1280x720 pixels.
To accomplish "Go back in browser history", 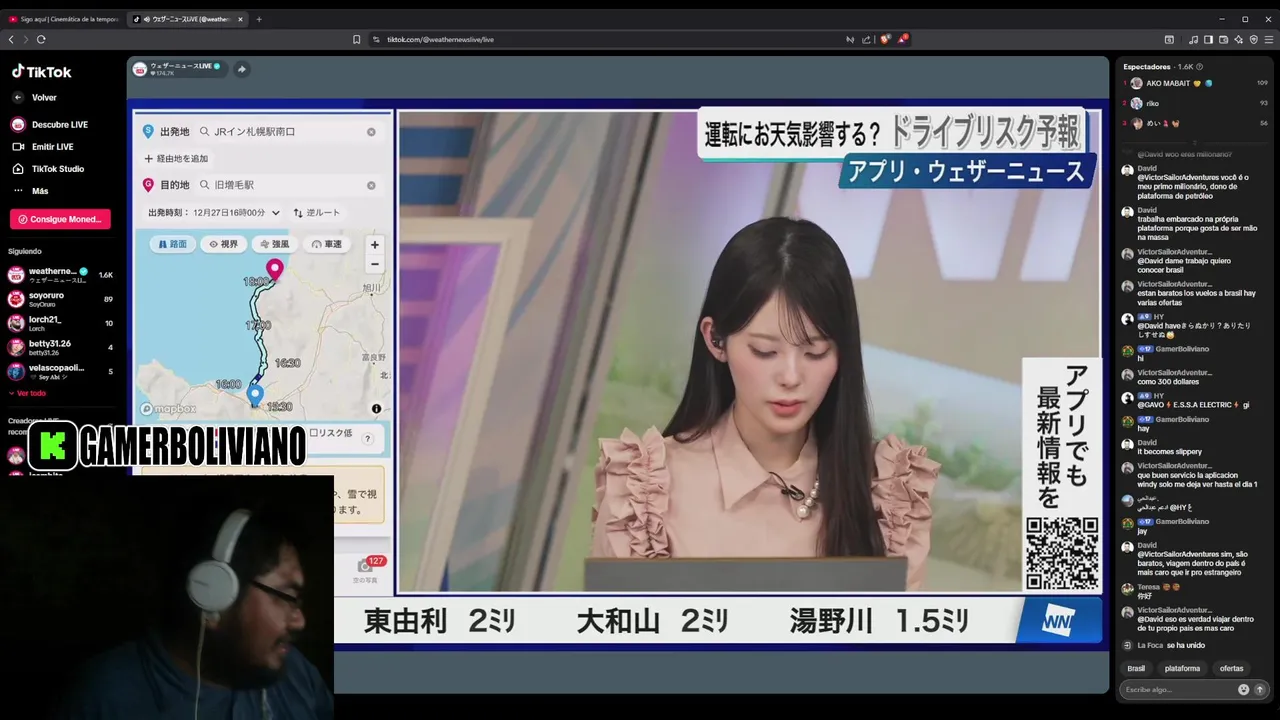I will point(11,39).
